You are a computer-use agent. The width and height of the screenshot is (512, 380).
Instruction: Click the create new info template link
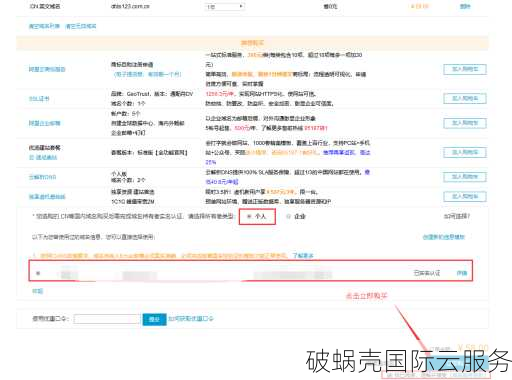(444, 237)
